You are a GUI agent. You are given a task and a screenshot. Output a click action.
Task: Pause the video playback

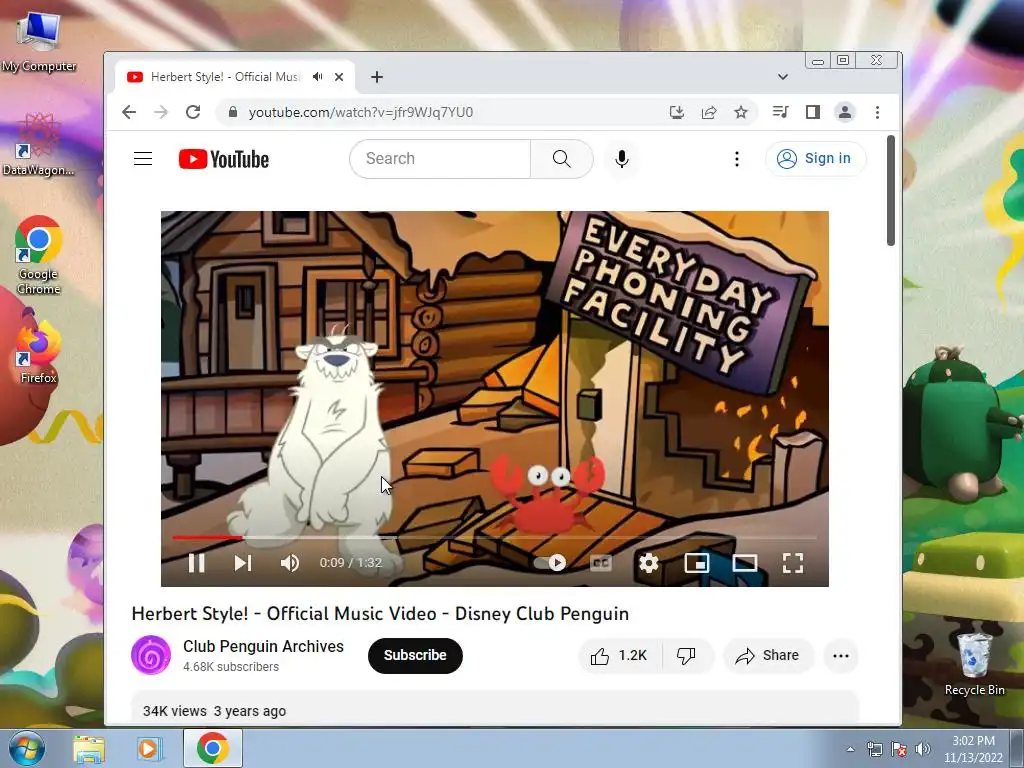197,562
